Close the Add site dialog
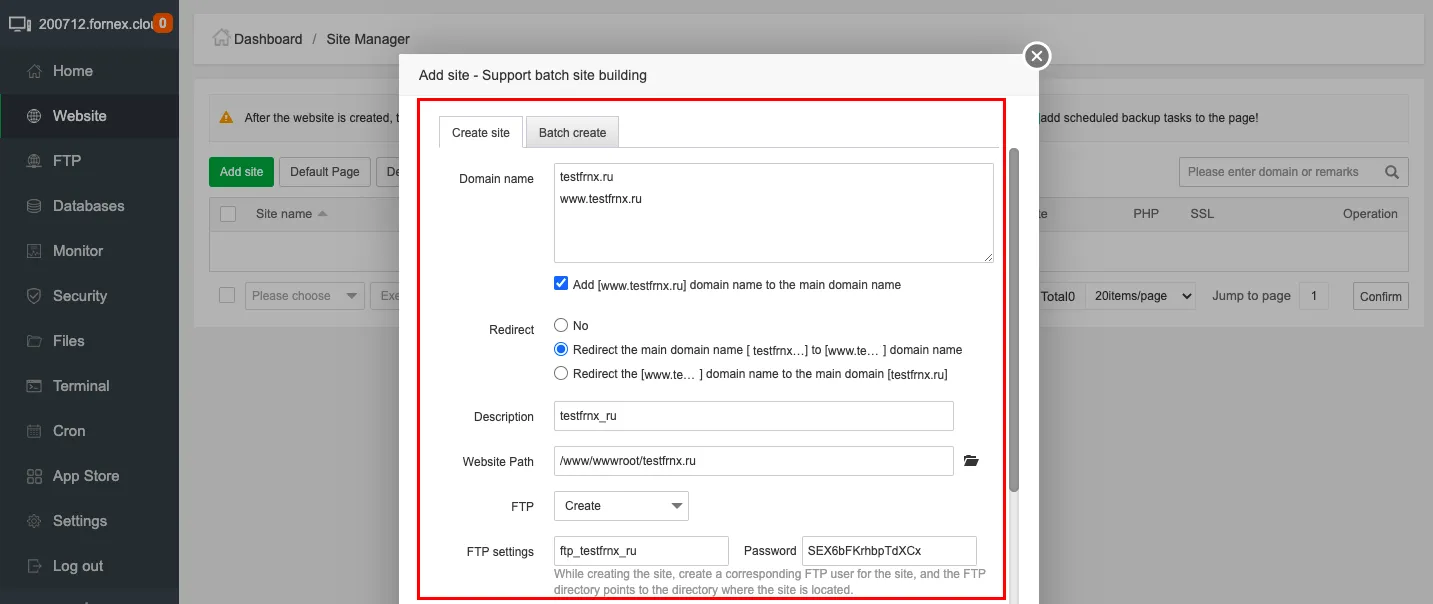The height and width of the screenshot is (604, 1433). tap(1037, 56)
